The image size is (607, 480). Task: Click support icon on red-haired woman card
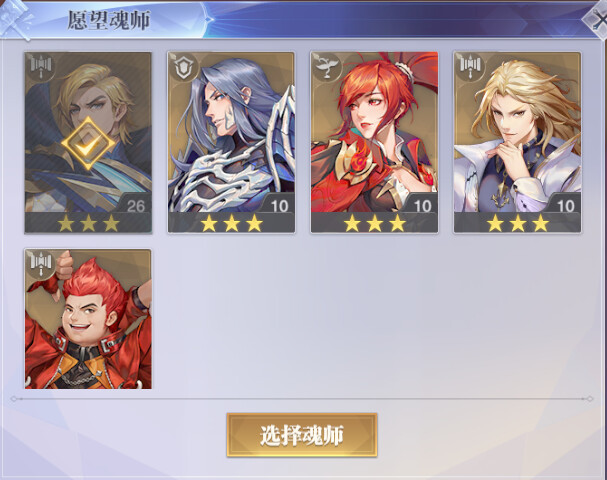pyautogui.click(x=326, y=67)
